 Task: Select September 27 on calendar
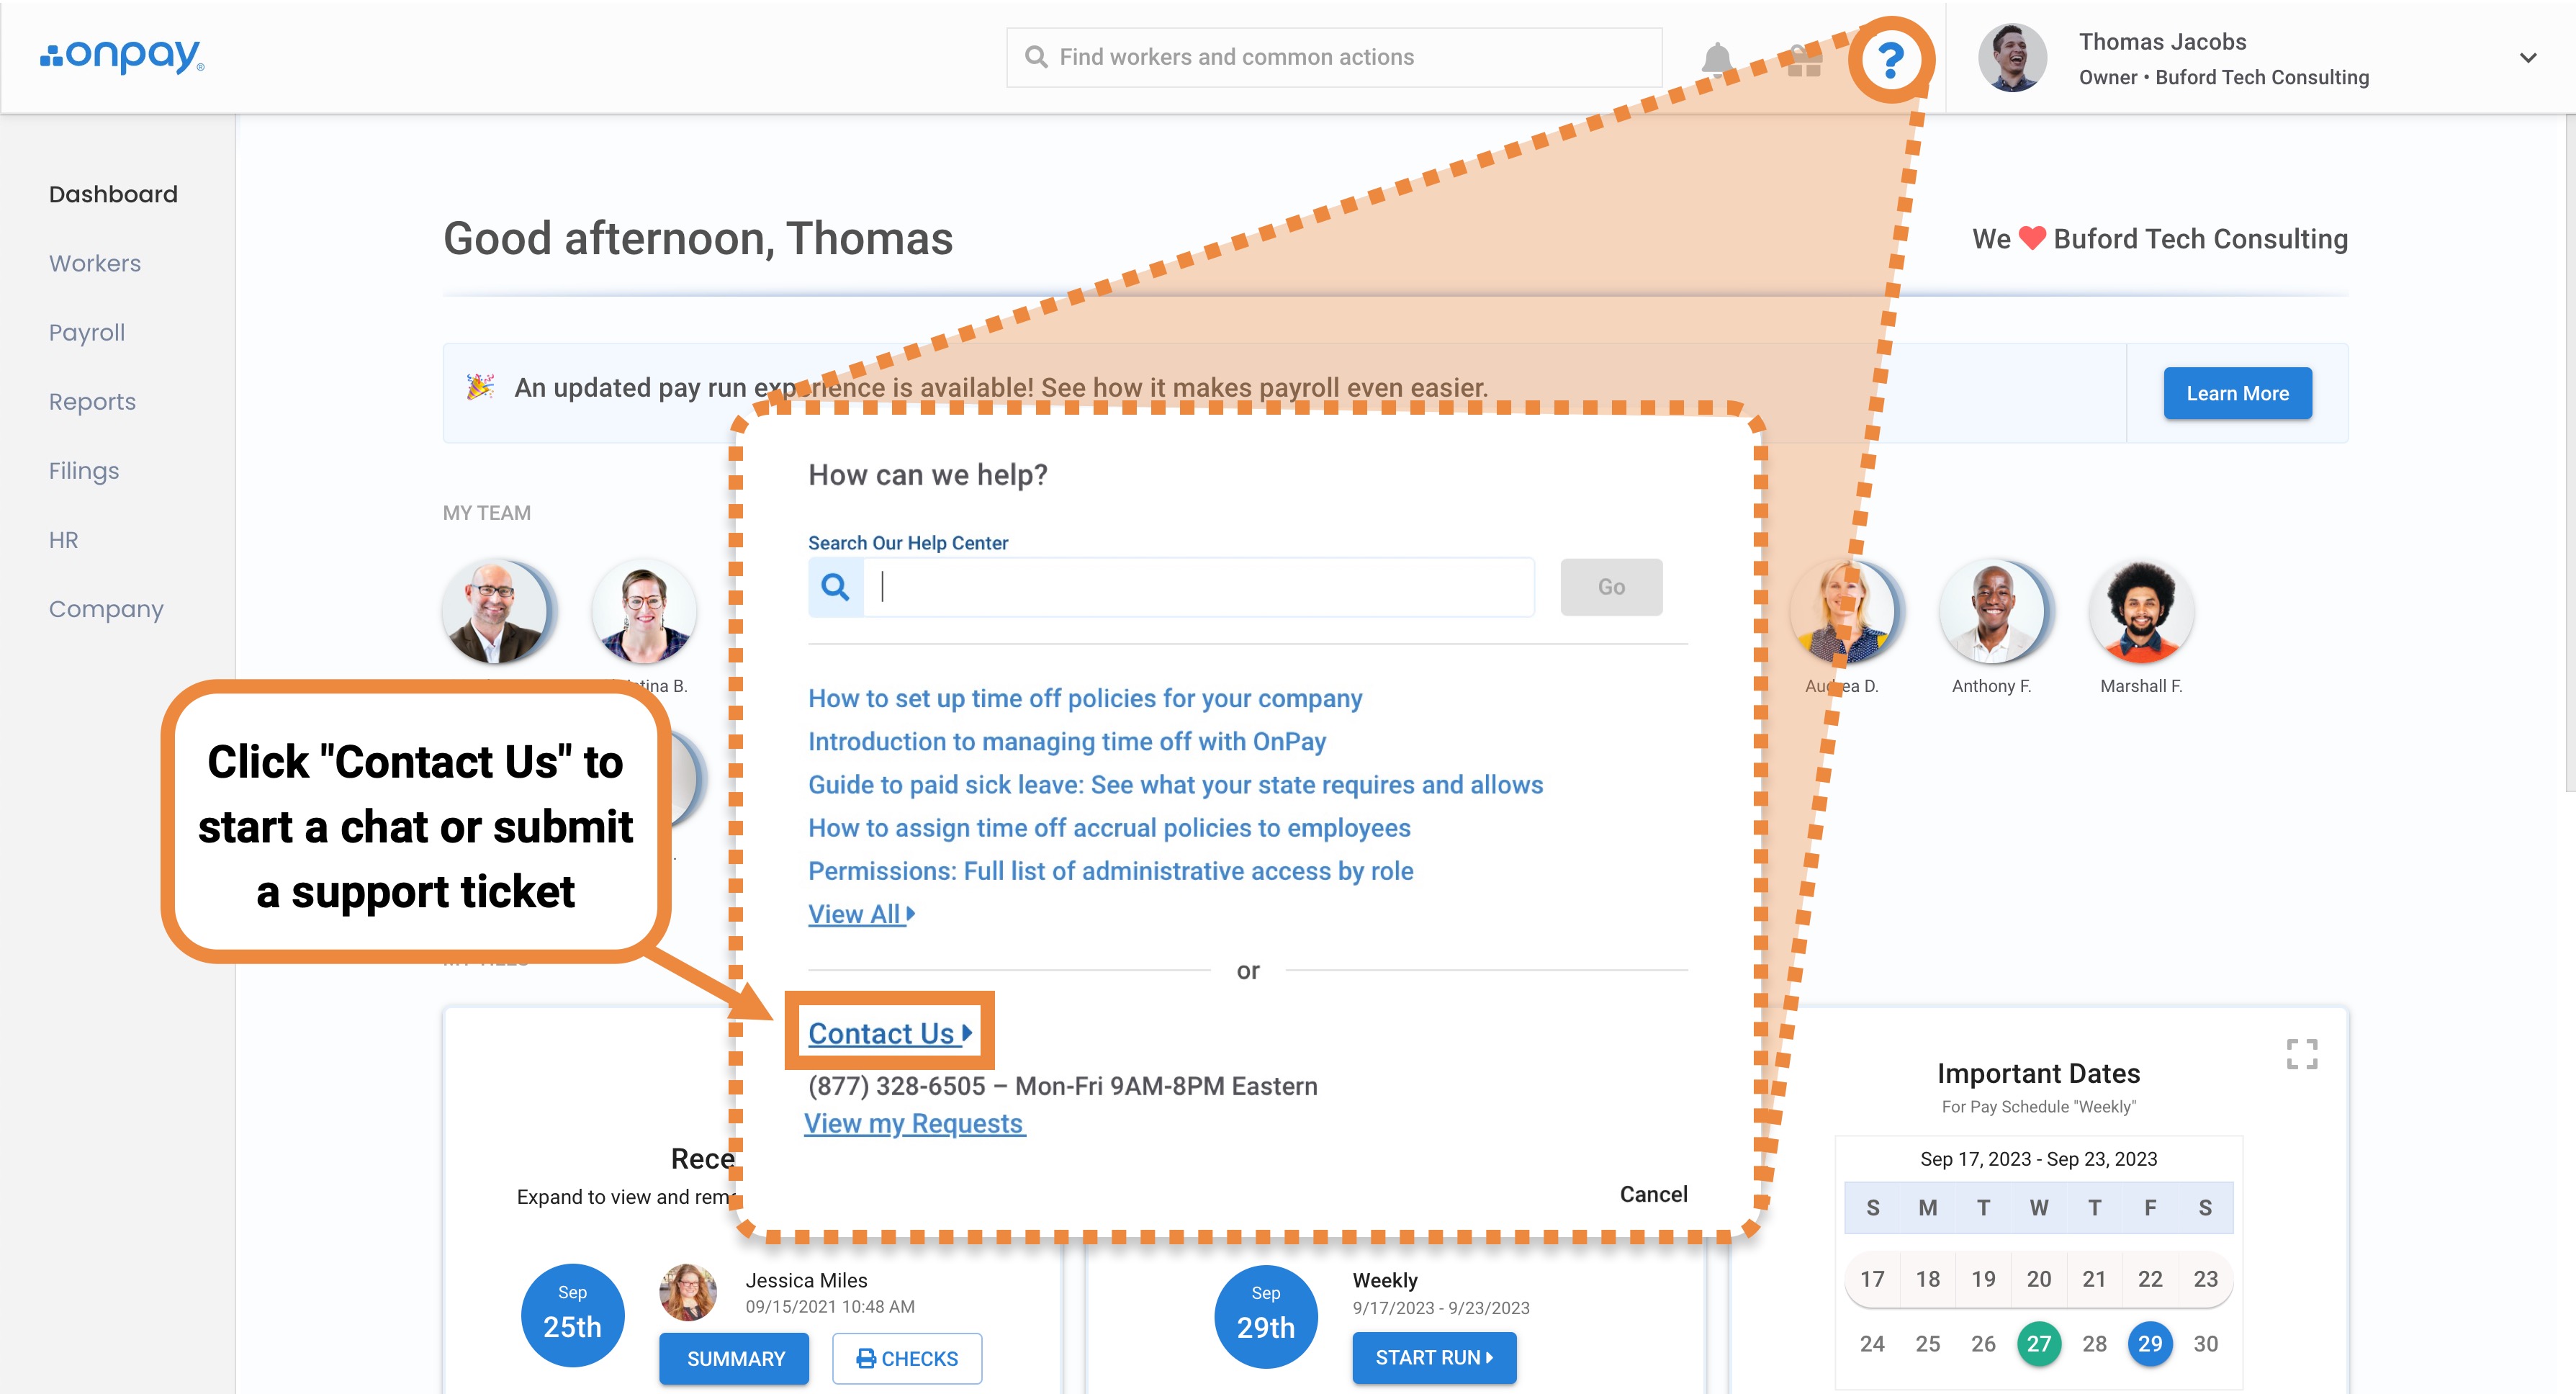[x=2038, y=1343]
